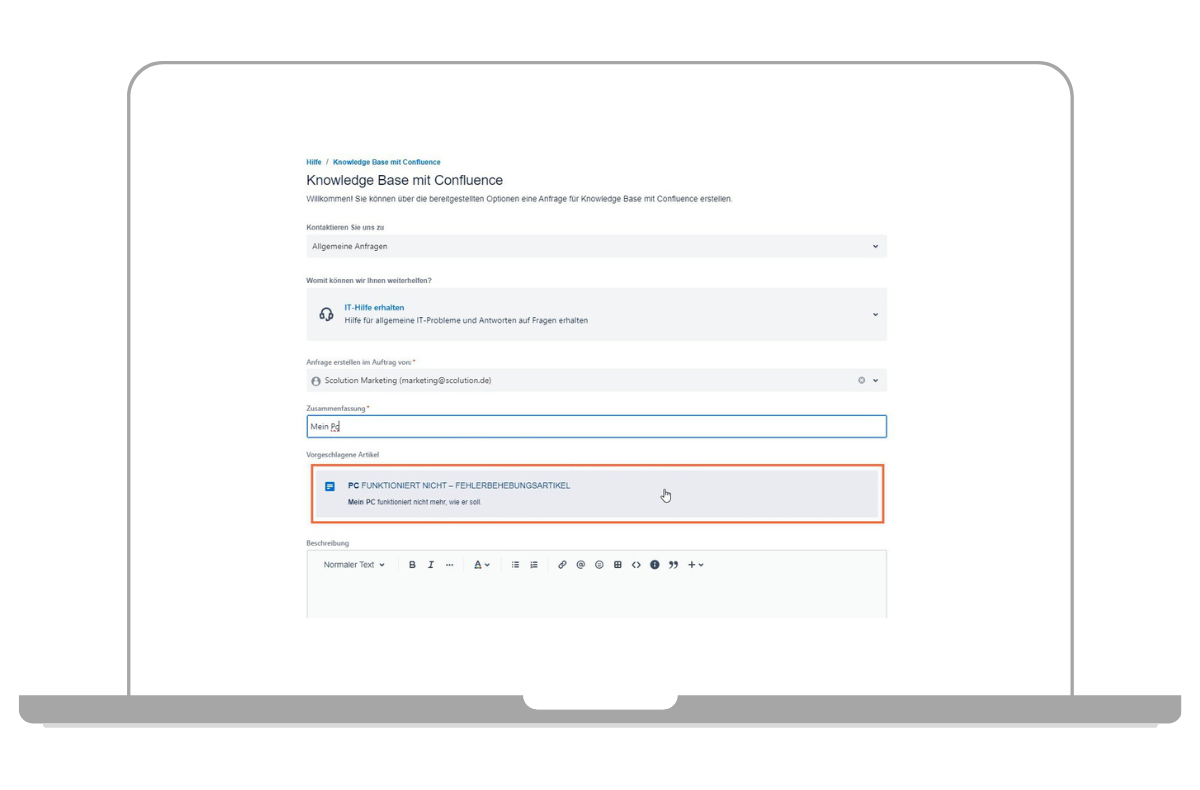Image resolution: width=1200 pixels, height=790 pixels.
Task: Open more formatting options (three dots)
Action: (x=449, y=565)
